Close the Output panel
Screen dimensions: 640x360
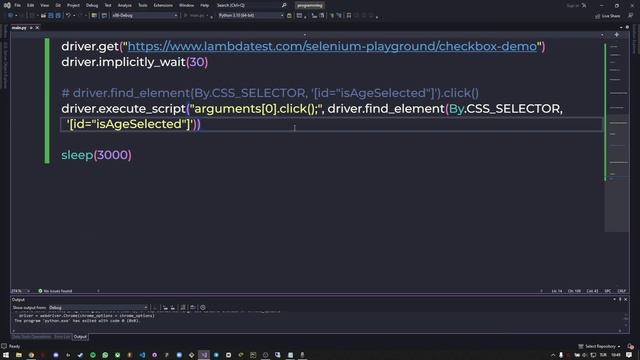[x=625, y=300]
